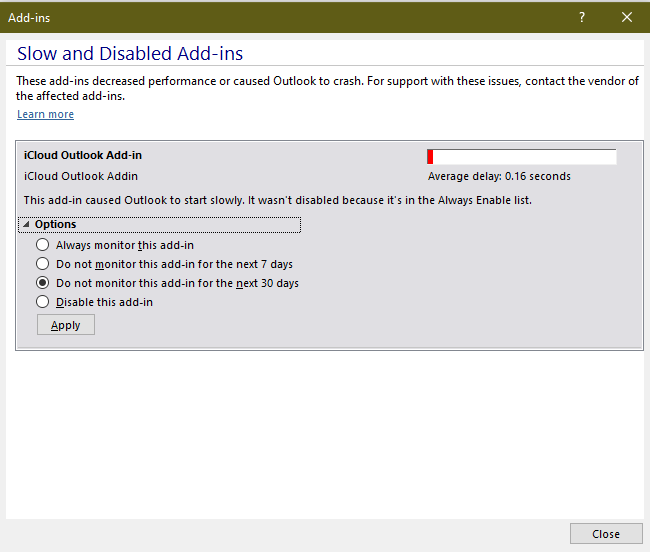Click the Add-ins window title text

tap(29, 17)
